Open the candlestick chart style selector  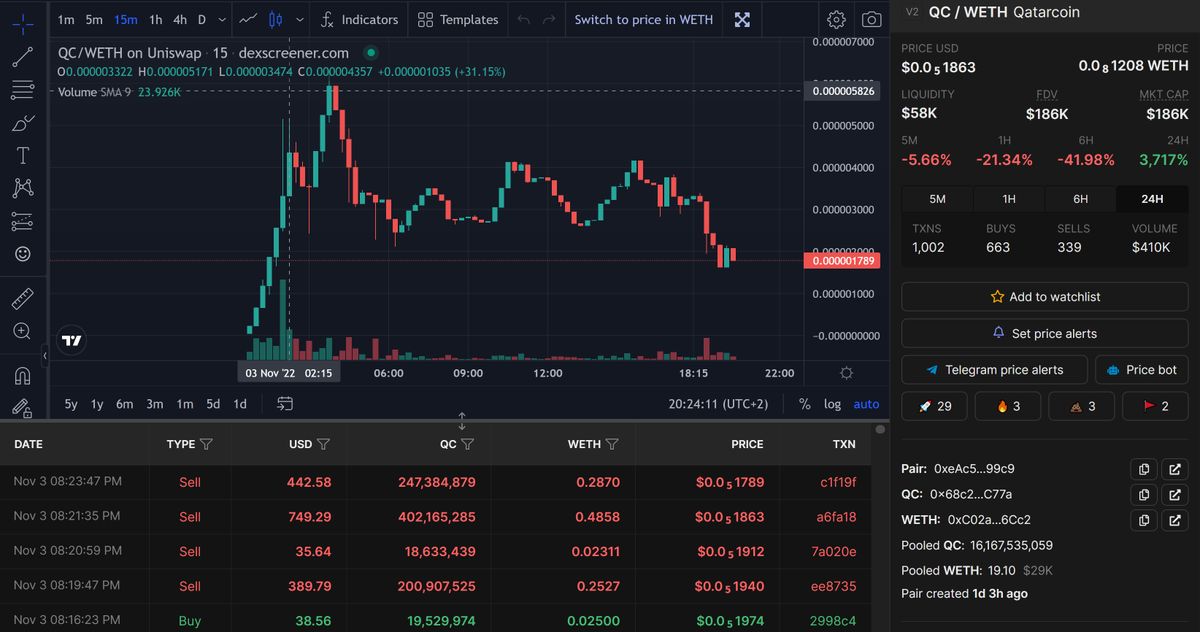[276, 20]
